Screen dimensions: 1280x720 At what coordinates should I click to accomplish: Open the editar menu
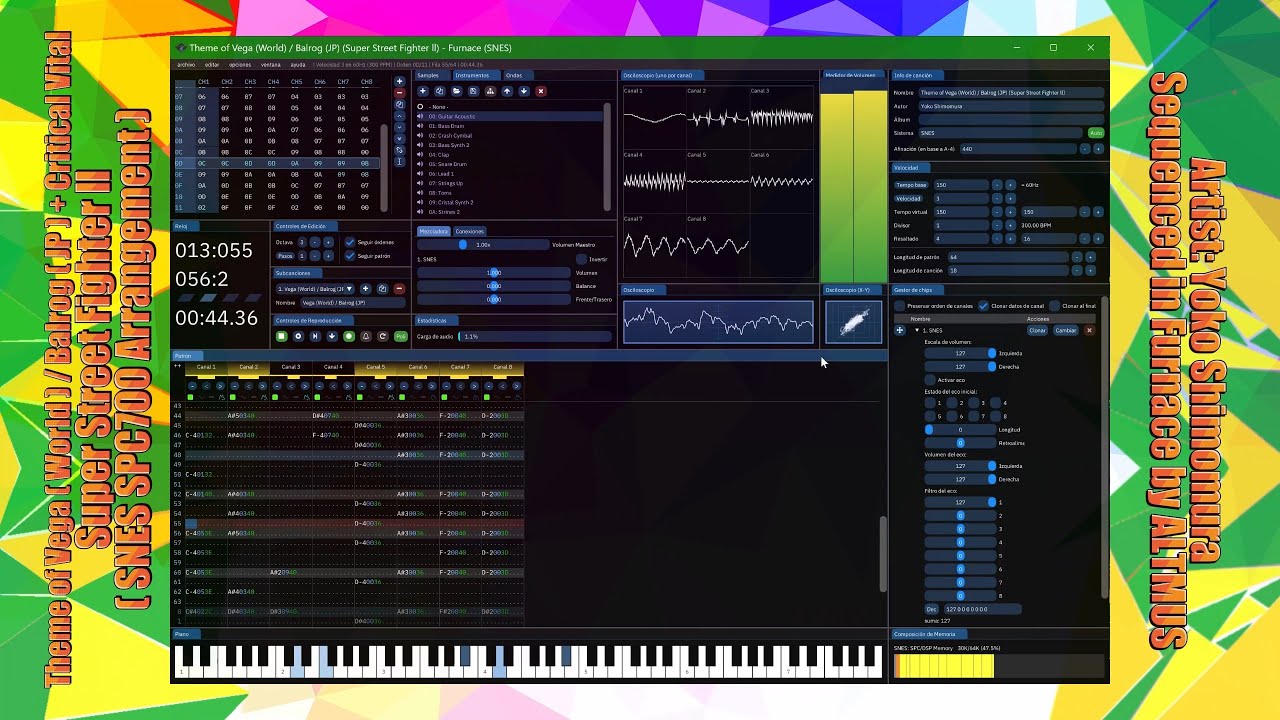[x=212, y=64]
